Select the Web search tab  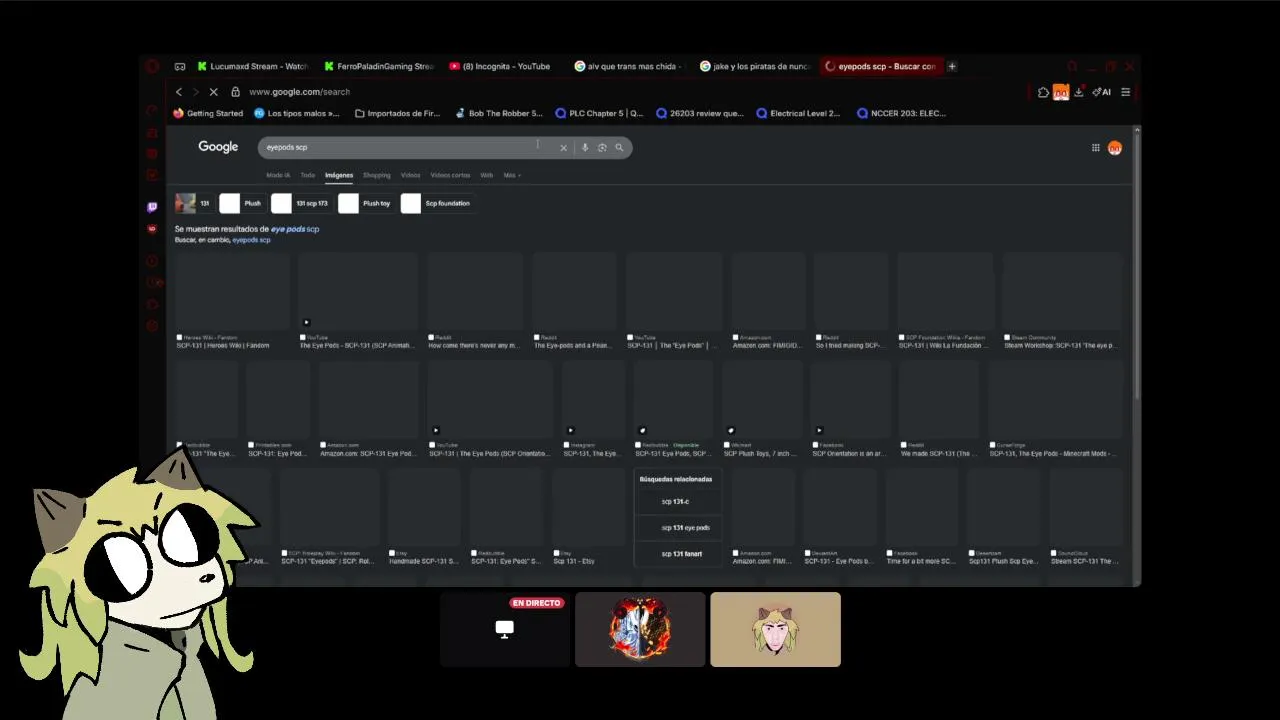pos(487,175)
